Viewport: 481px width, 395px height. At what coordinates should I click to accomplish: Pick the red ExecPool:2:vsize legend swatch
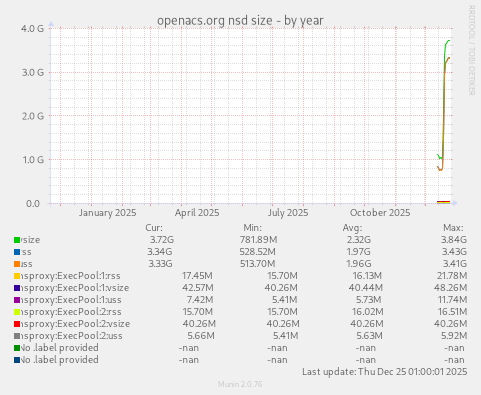click(x=17, y=324)
